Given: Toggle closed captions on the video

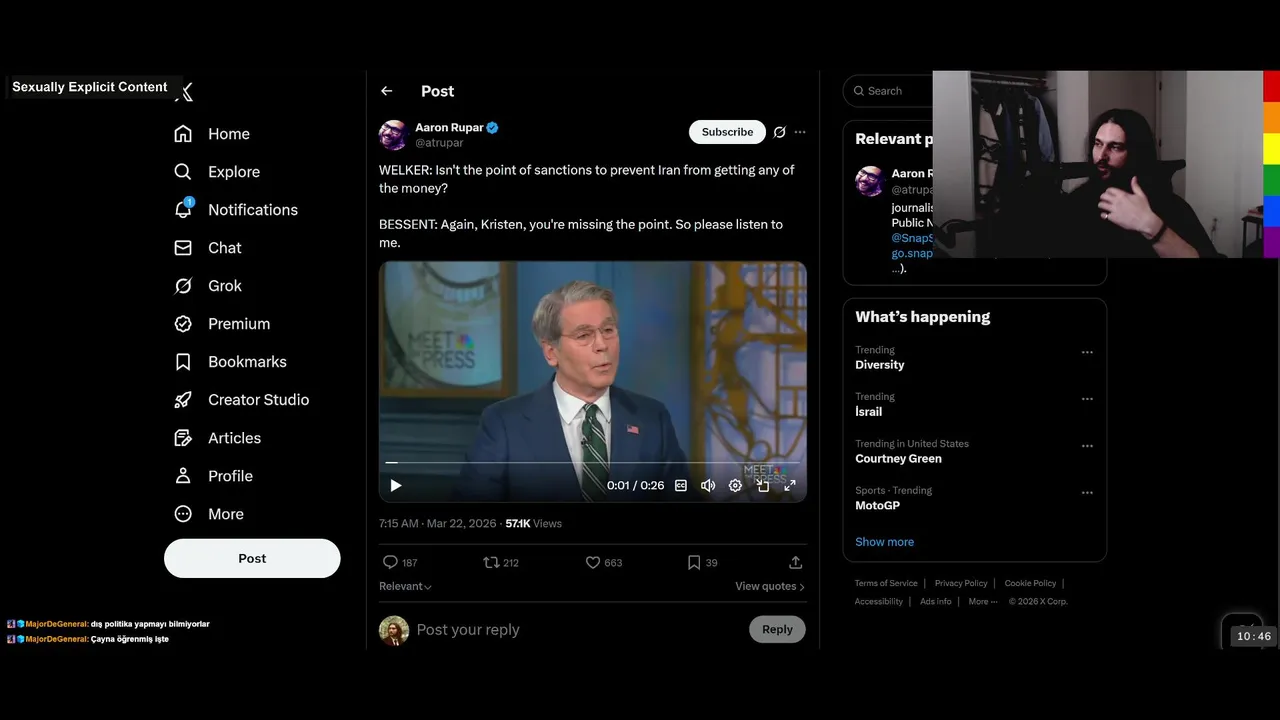Looking at the screenshot, I should point(681,485).
